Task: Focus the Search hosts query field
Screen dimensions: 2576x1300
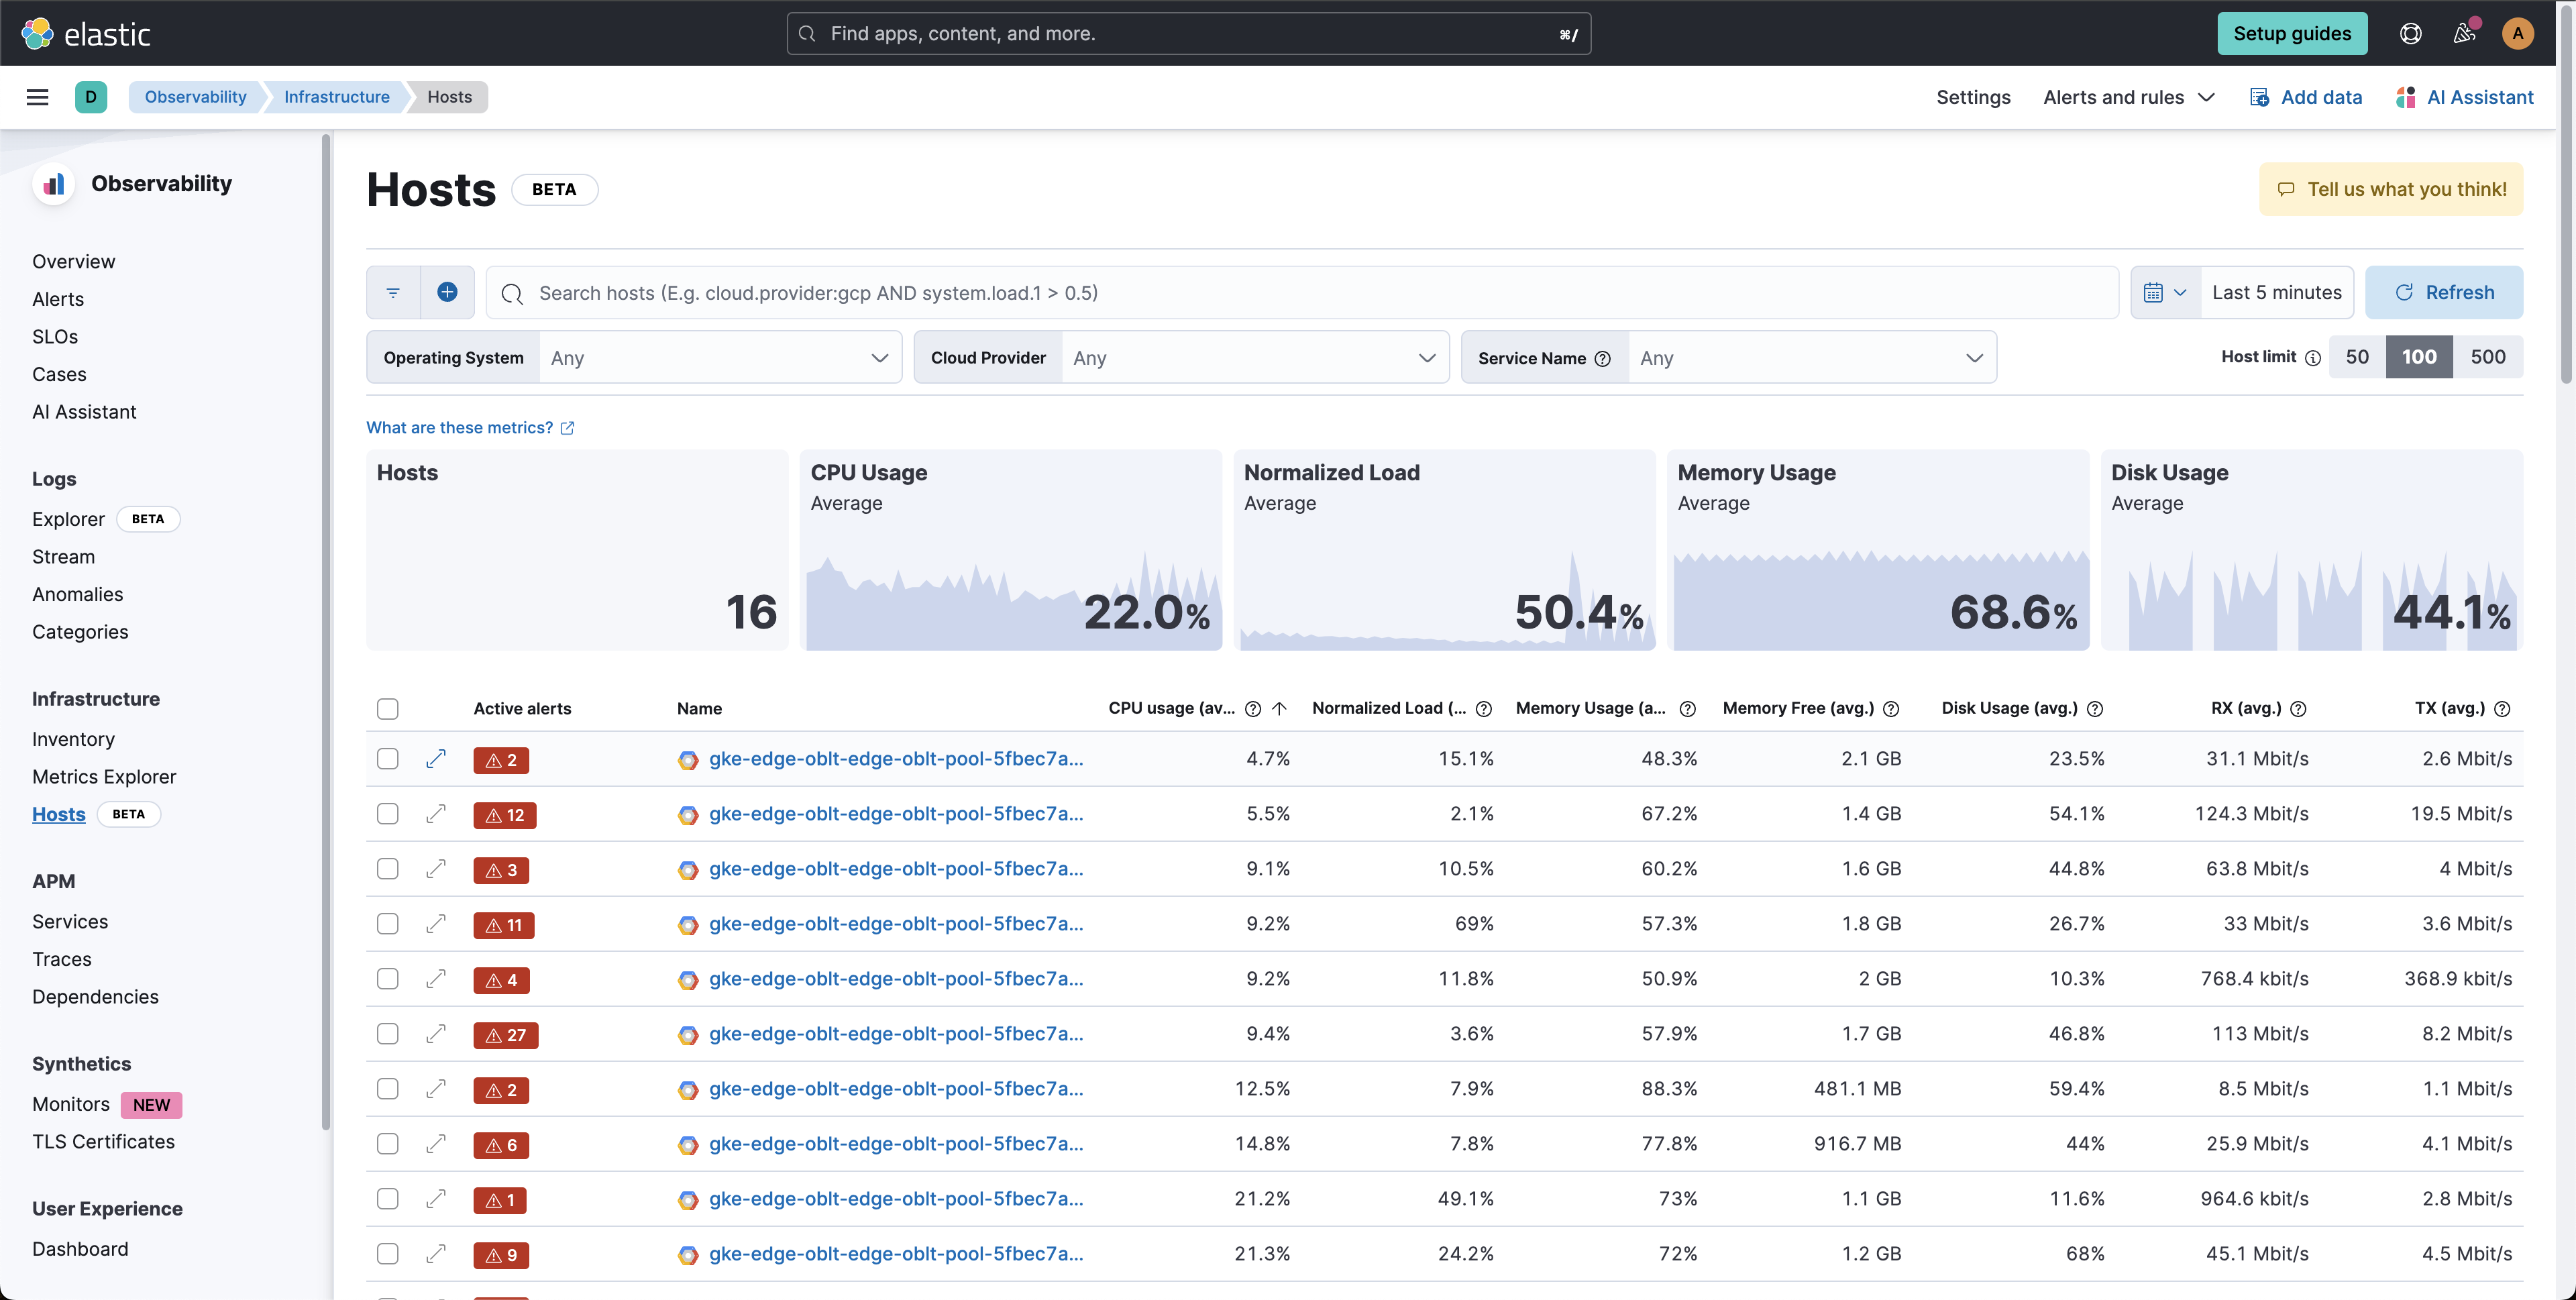Action: [1302, 292]
